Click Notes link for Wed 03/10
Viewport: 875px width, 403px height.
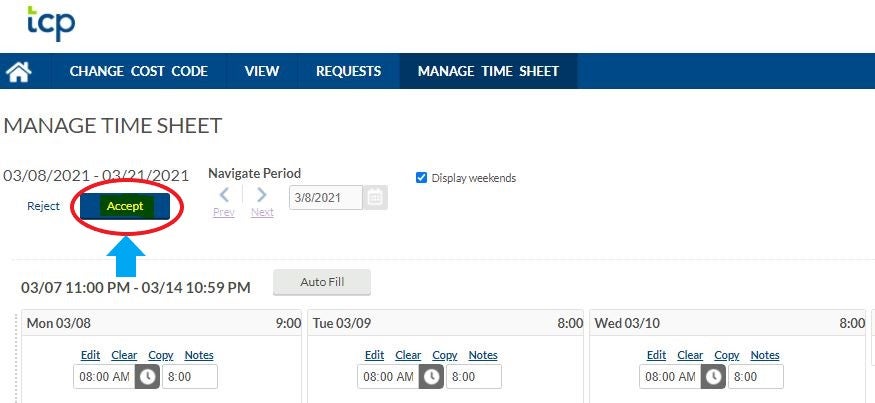(764, 355)
